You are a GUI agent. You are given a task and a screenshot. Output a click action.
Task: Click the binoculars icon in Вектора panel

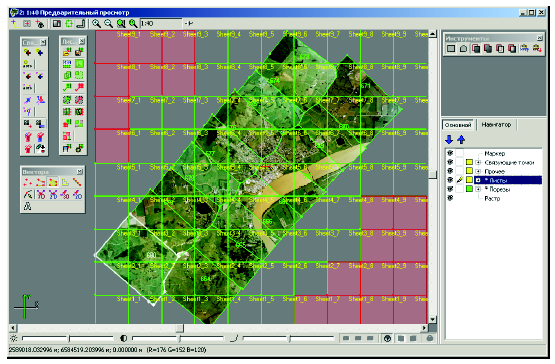28,206
